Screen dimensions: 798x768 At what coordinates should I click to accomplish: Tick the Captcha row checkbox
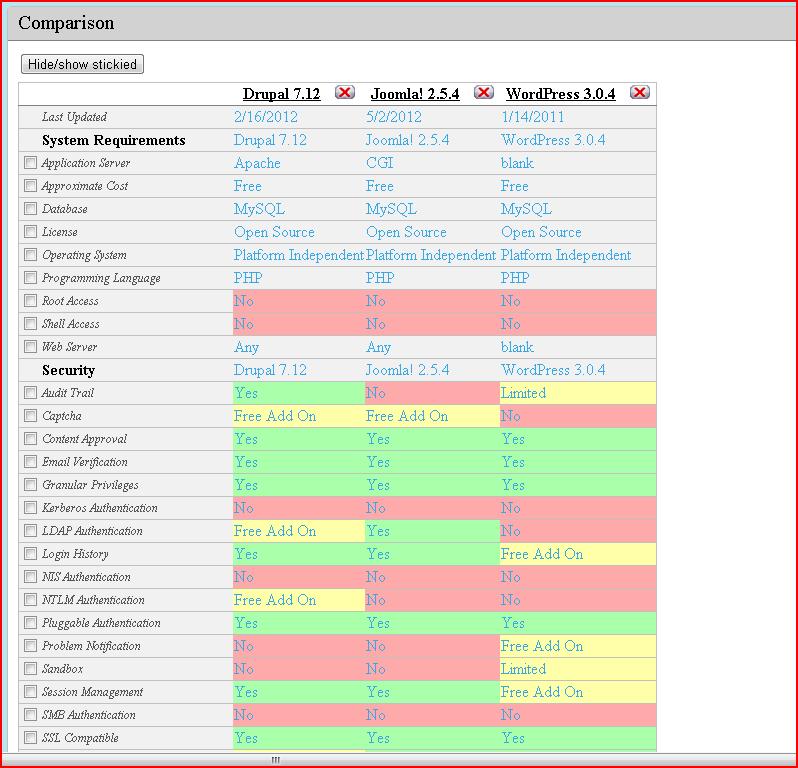click(31, 415)
